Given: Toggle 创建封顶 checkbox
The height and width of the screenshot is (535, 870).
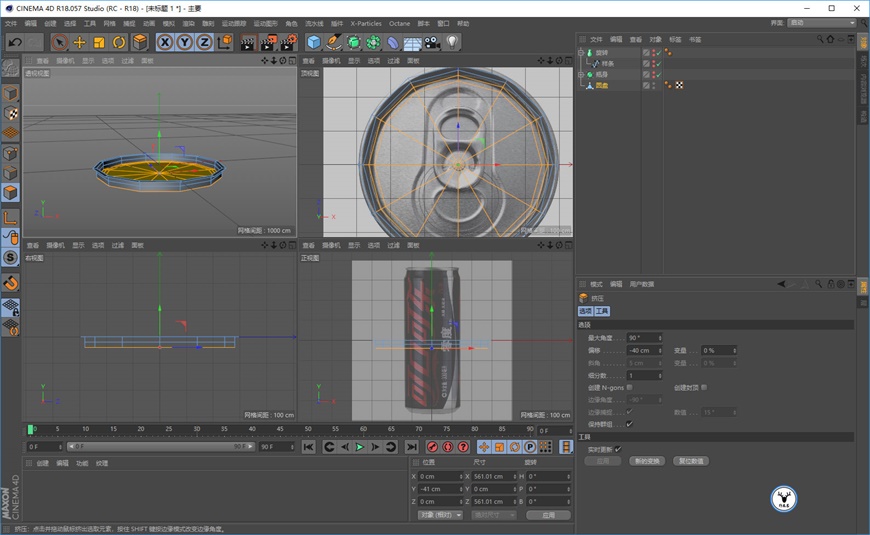Looking at the screenshot, I should (x=704, y=387).
